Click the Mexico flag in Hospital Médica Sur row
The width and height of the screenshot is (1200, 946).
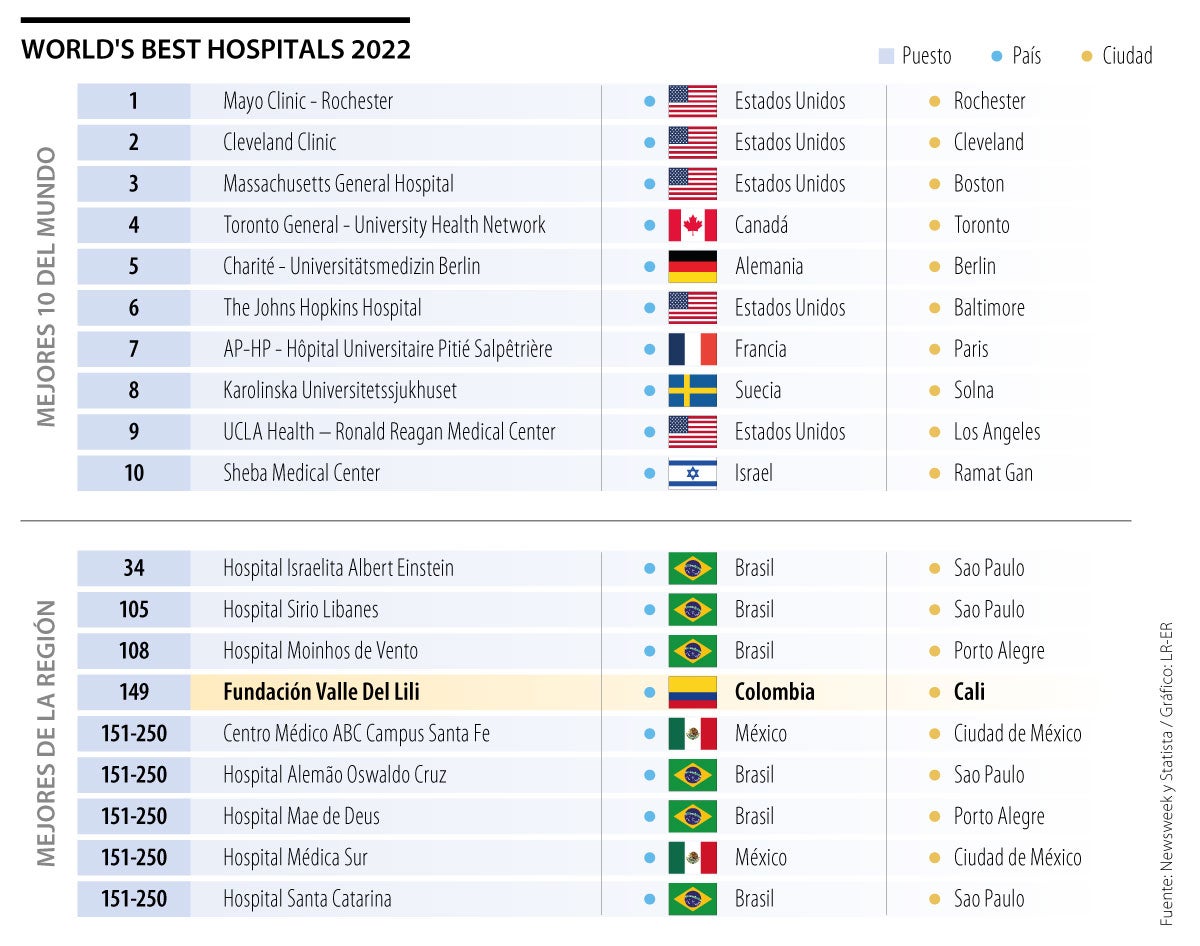tap(692, 857)
